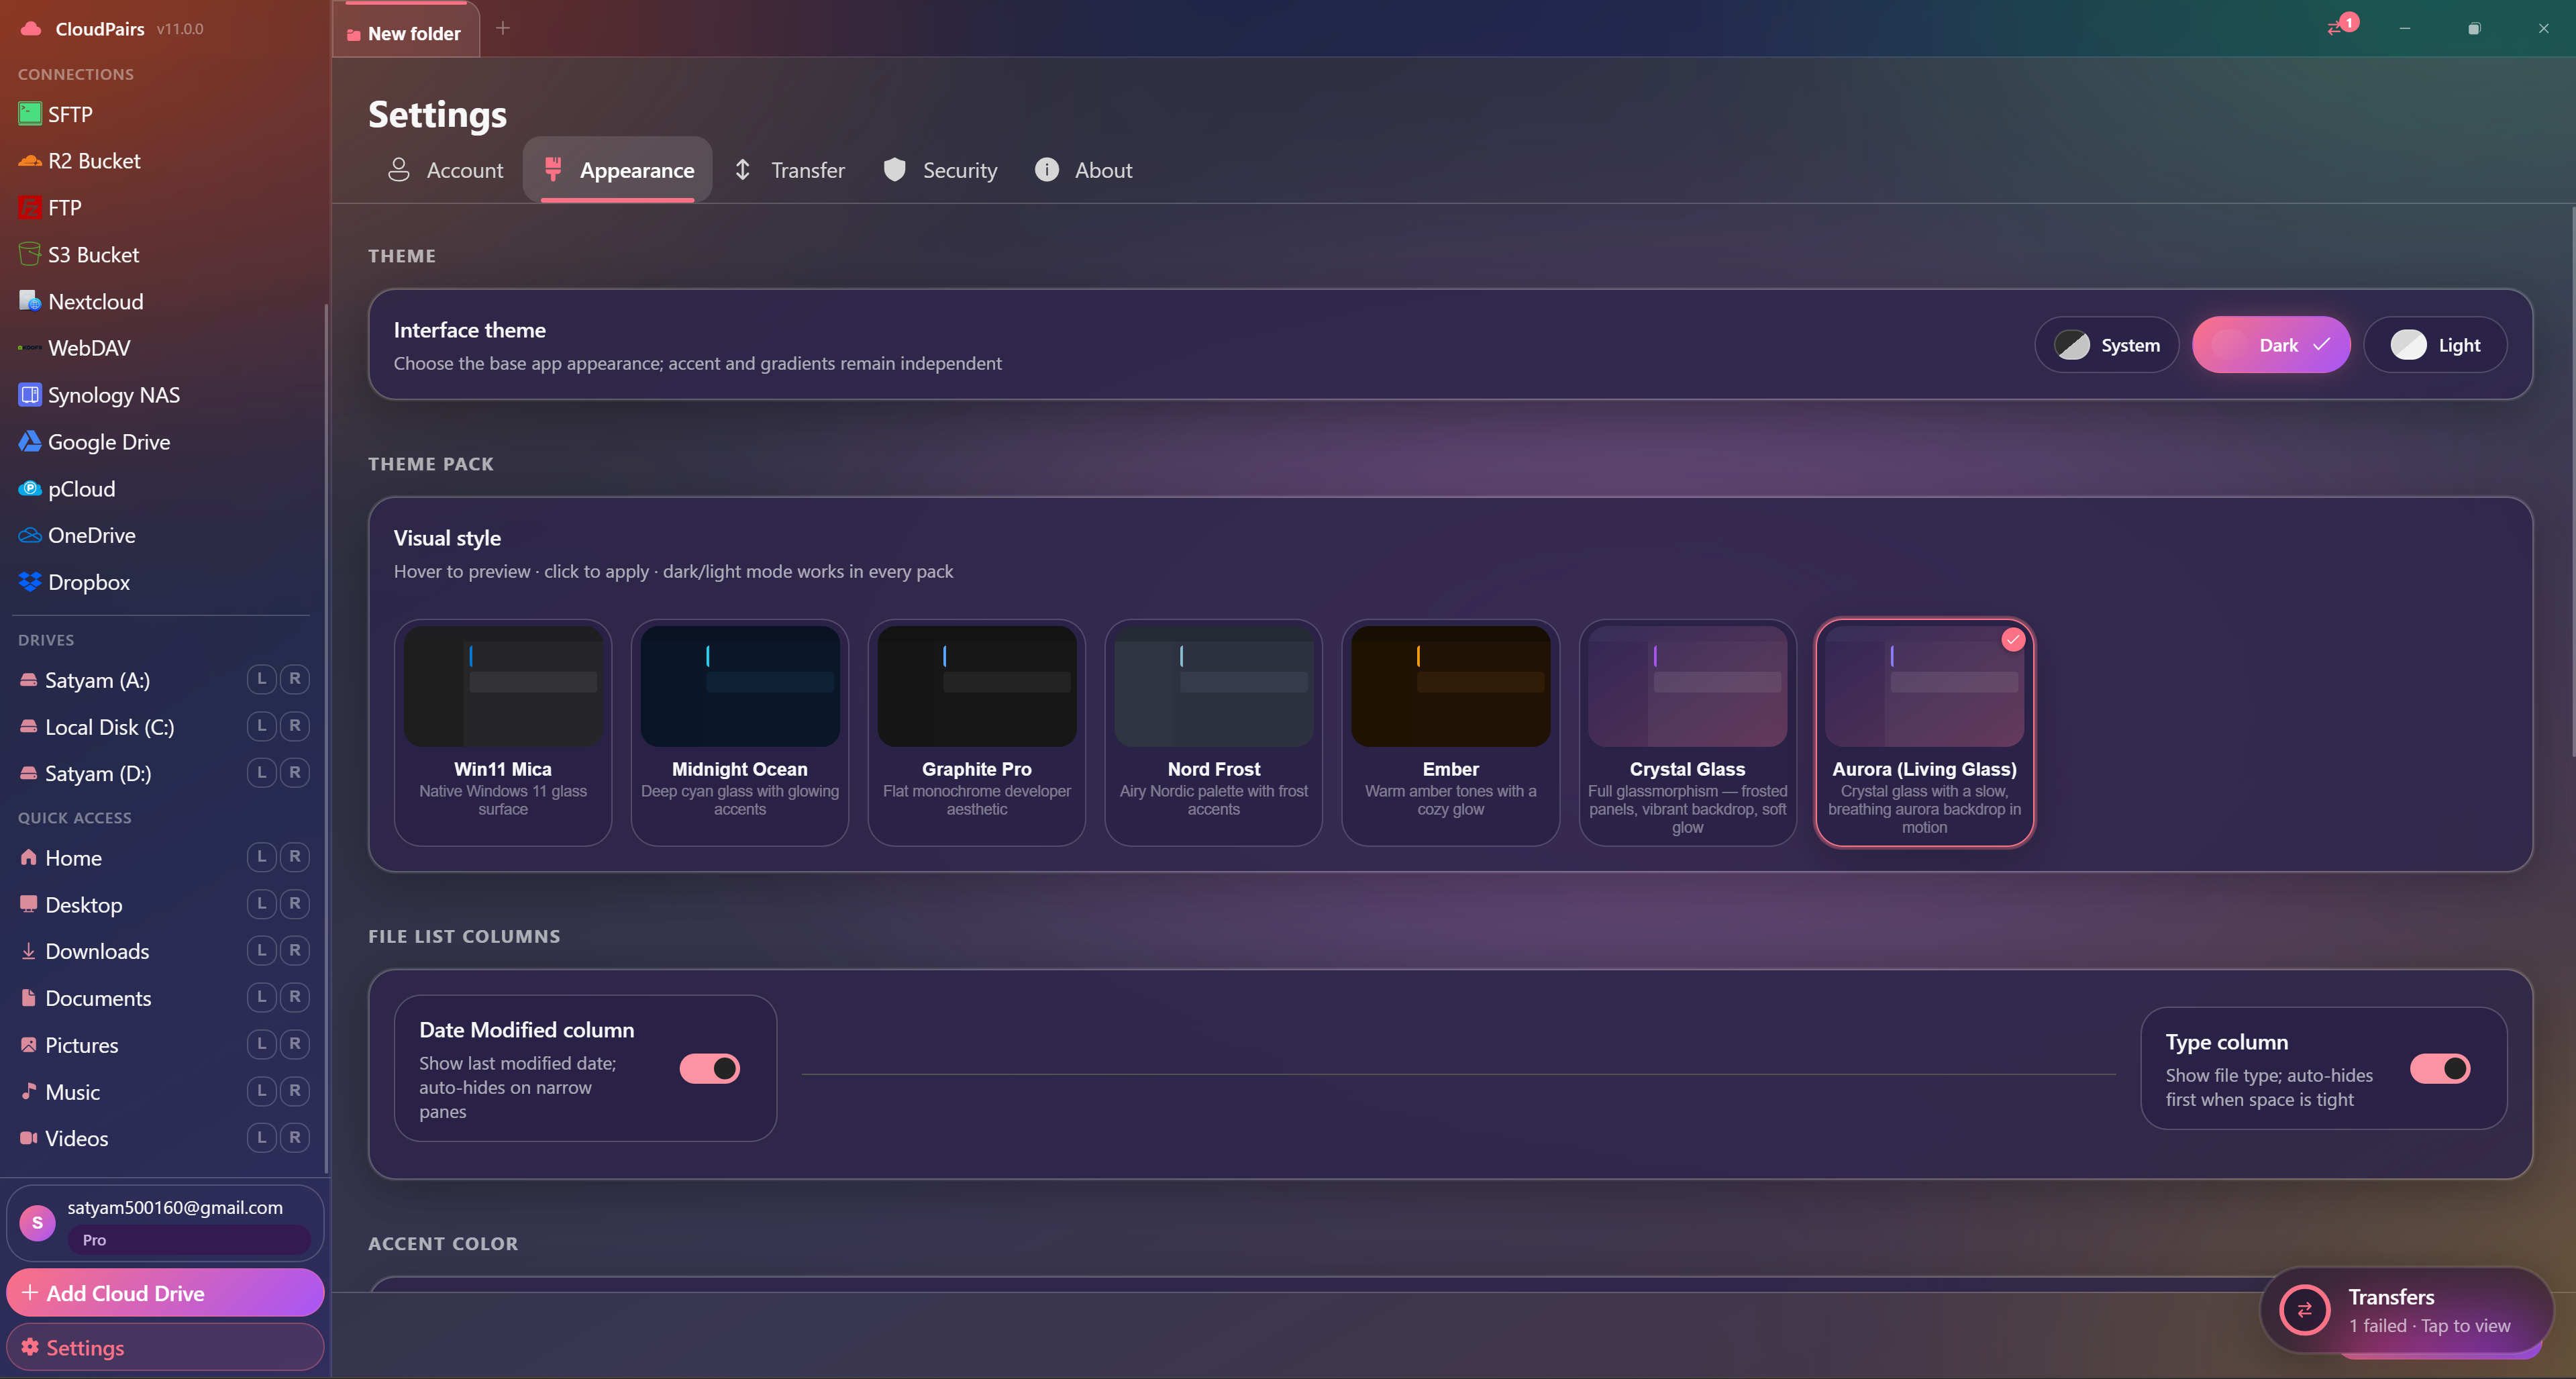
Task: Click the user avatar S icon
Action: (38, 1222)
